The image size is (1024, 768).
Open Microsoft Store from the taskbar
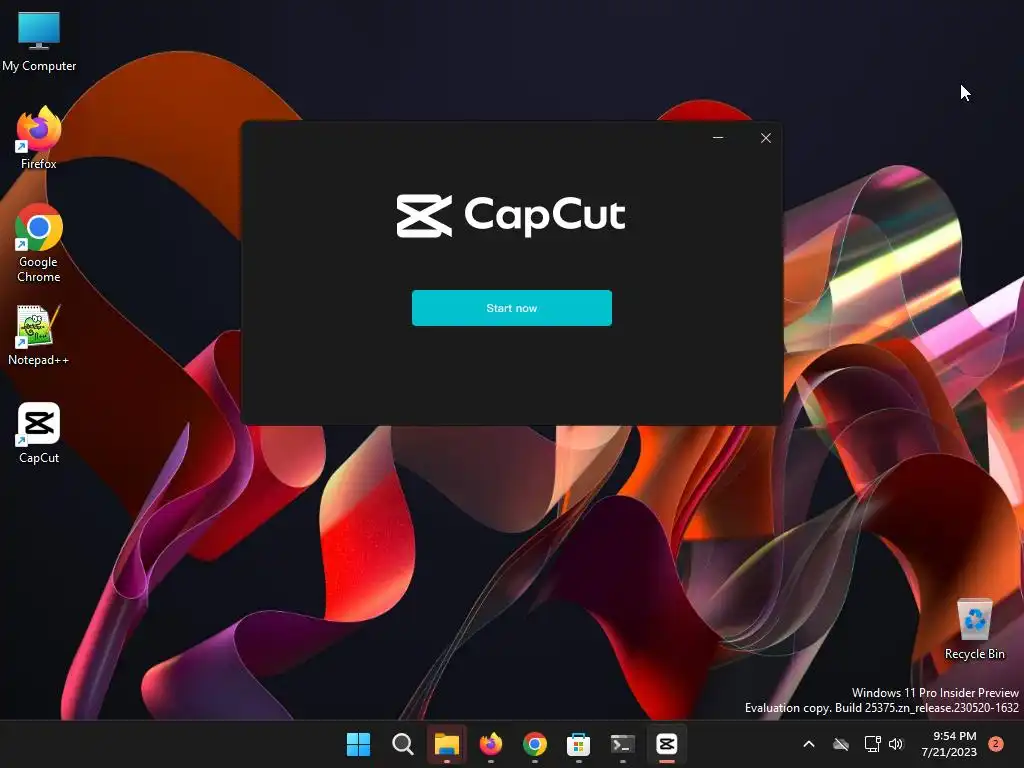coord(578,744)
